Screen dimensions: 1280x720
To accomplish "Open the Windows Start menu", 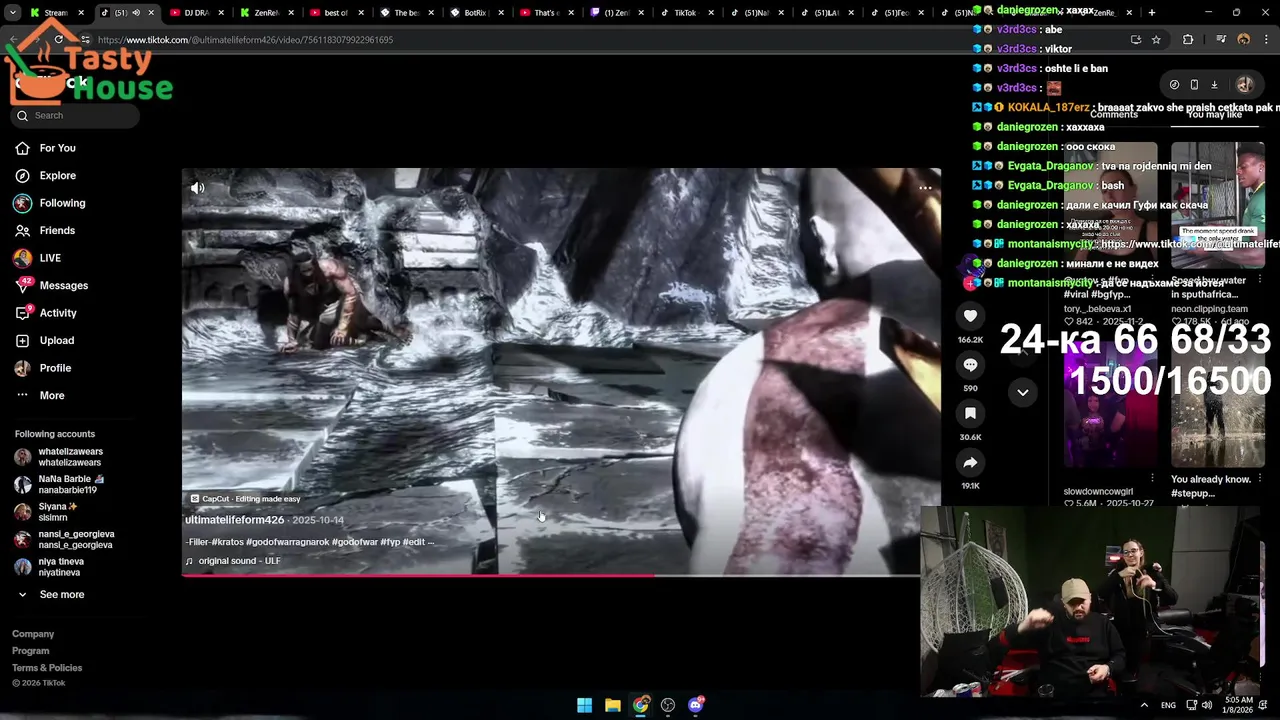I will click(585, 705).
